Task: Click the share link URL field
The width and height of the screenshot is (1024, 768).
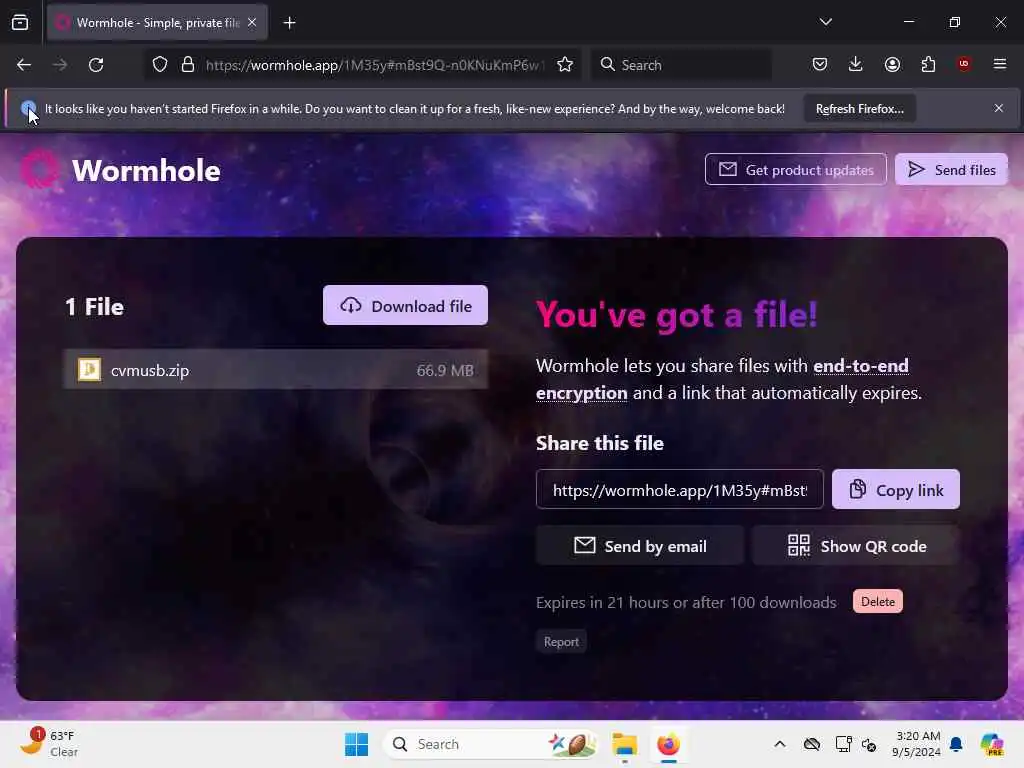Action: tap(680, 490)
